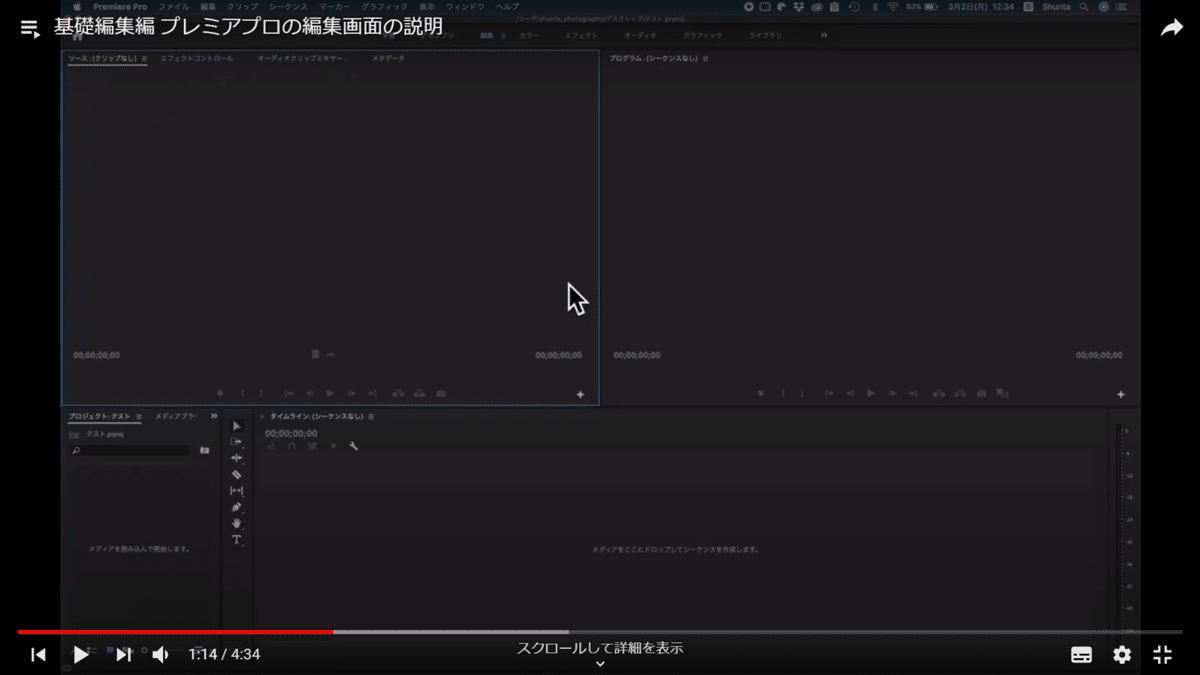Open timeline wrench display settings
The image size is (1200, 675).
click(353, 446)
